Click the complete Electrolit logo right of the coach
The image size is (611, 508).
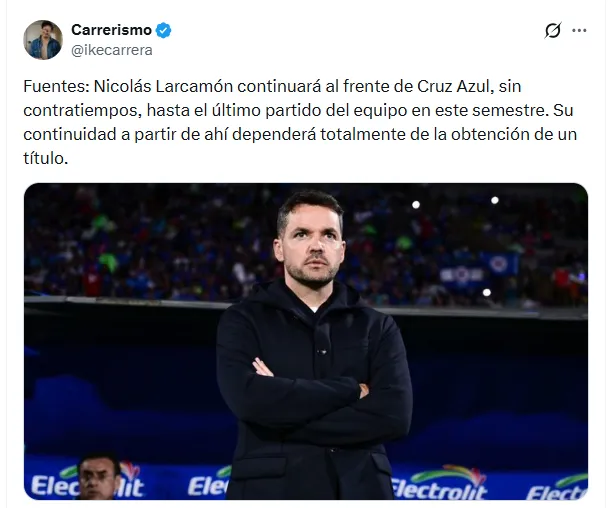440,483
